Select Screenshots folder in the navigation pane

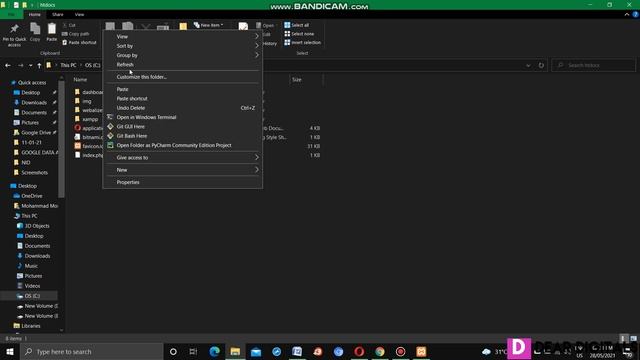pos(34,173)
